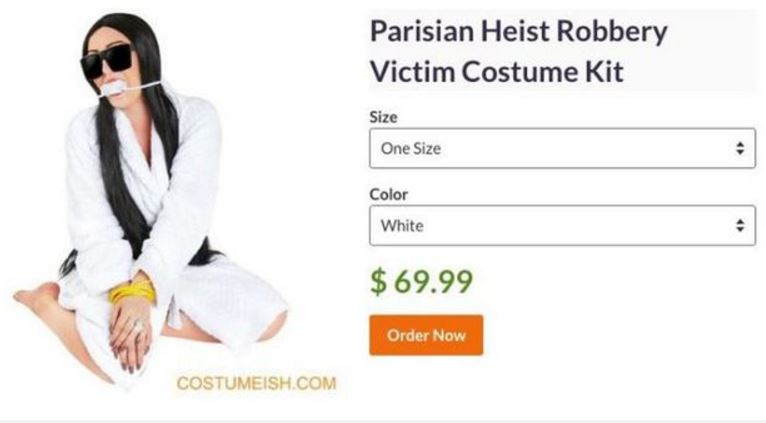Screen dimensions: 766x423
Task: Click the up-down arrows on Size selector
Action: coord(740,148)
